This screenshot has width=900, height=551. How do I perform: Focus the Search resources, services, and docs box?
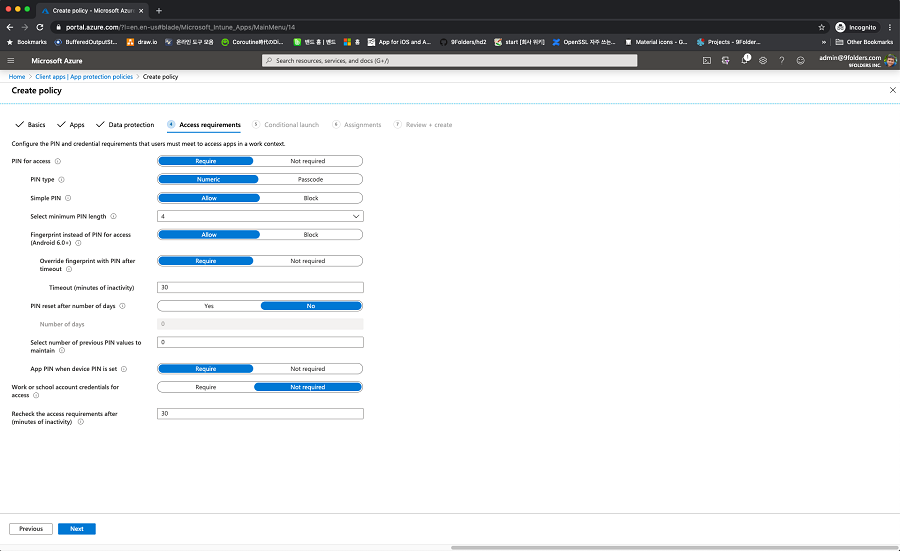coord(449,60)
